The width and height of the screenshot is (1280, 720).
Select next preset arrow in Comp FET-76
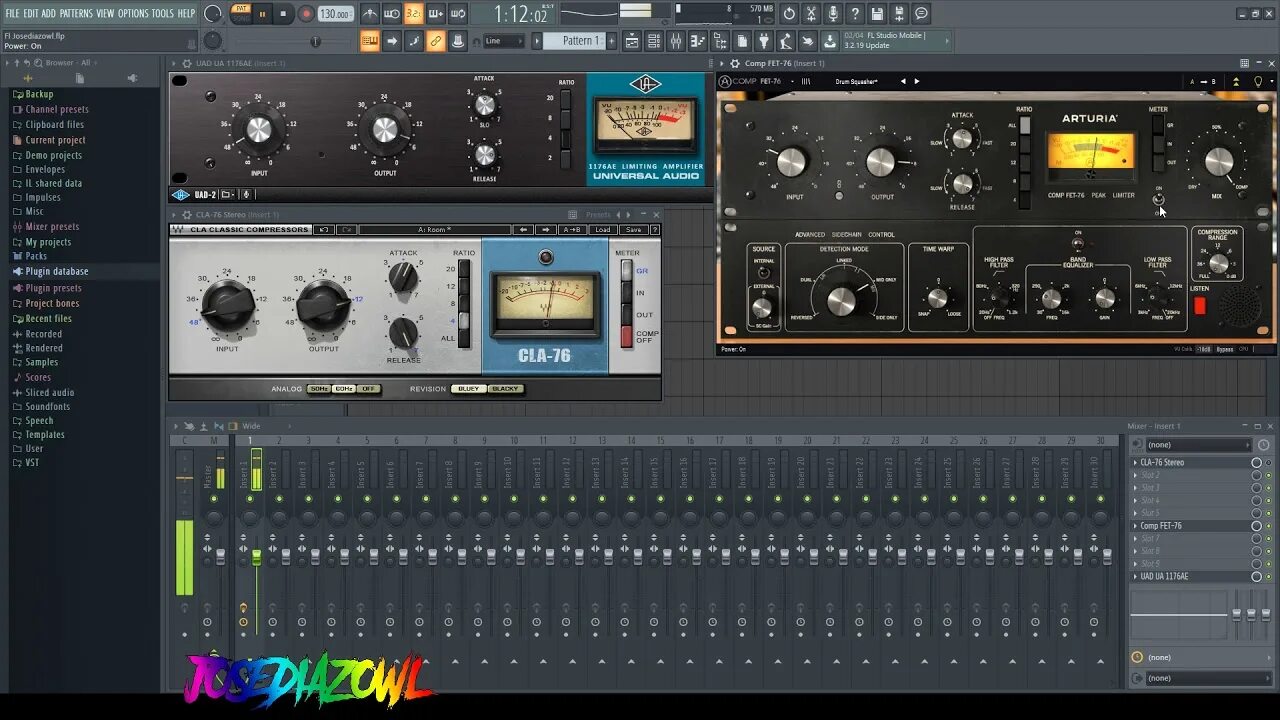(917, 81)
